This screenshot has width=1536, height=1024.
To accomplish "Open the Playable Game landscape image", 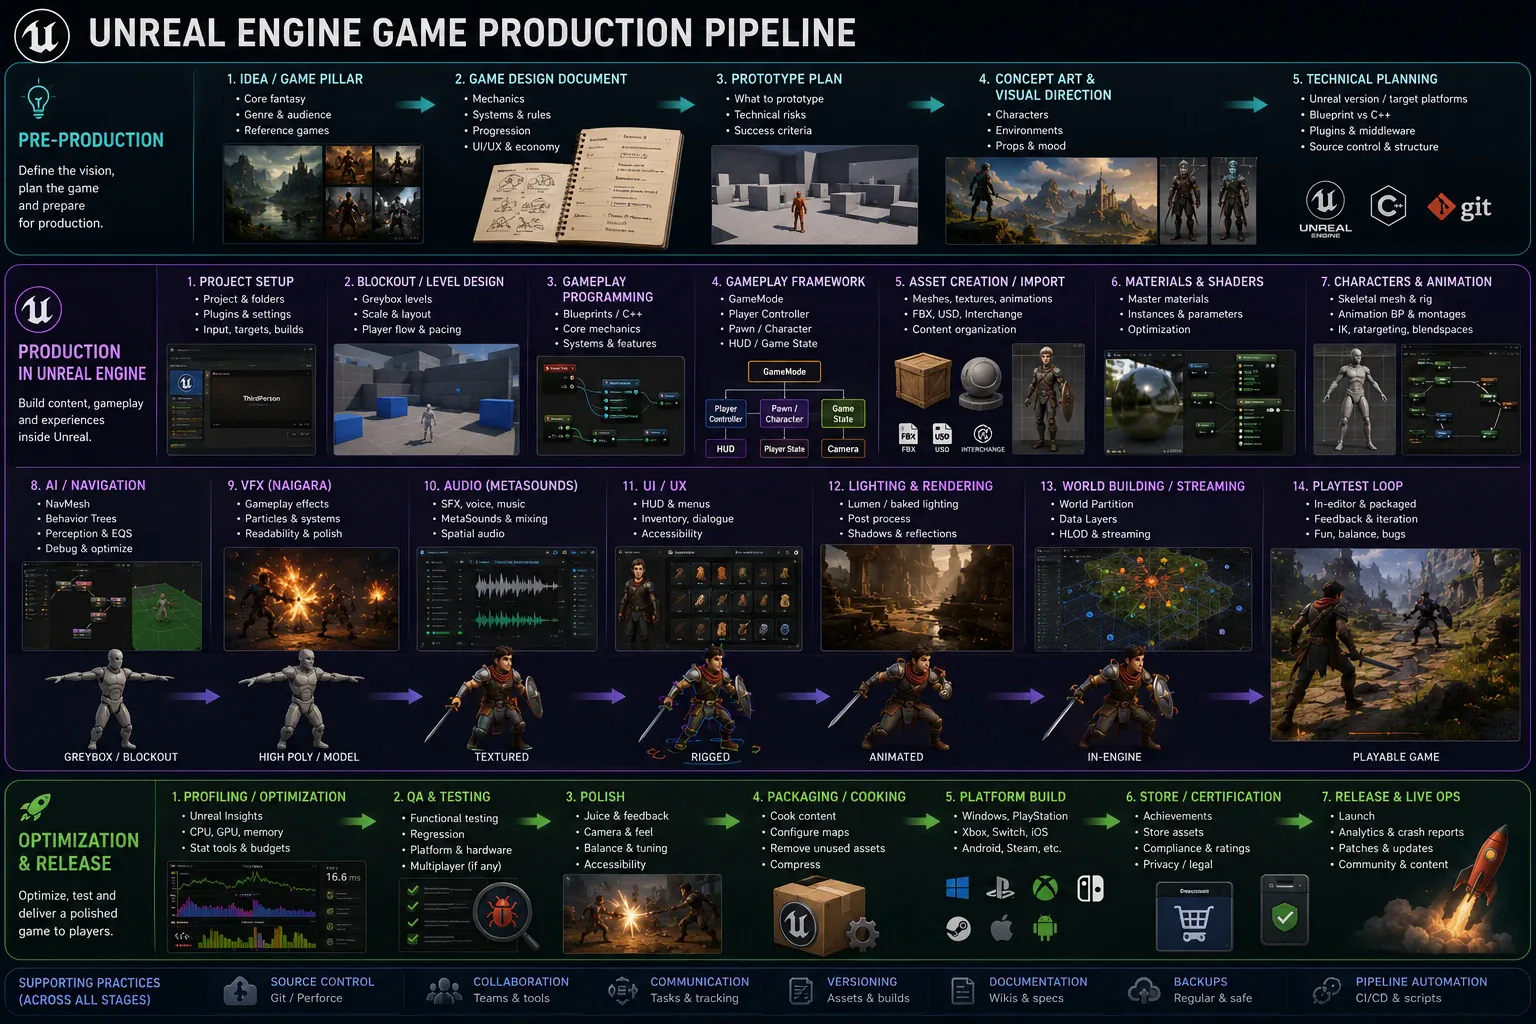I will 1396,644.
